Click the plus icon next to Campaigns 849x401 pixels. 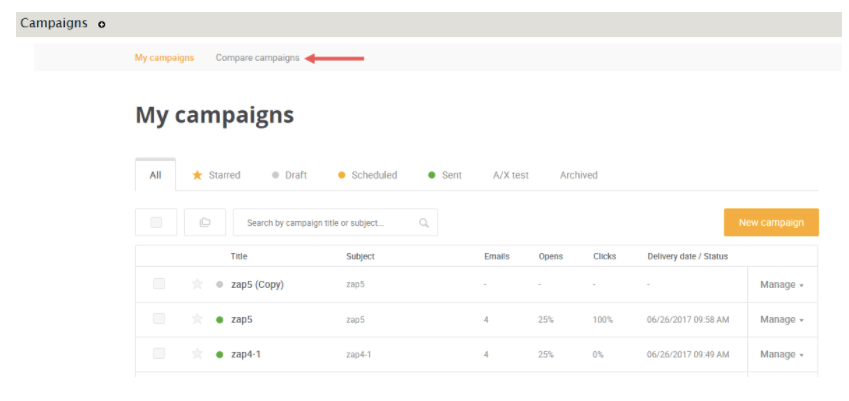click(x=102, y=24)
